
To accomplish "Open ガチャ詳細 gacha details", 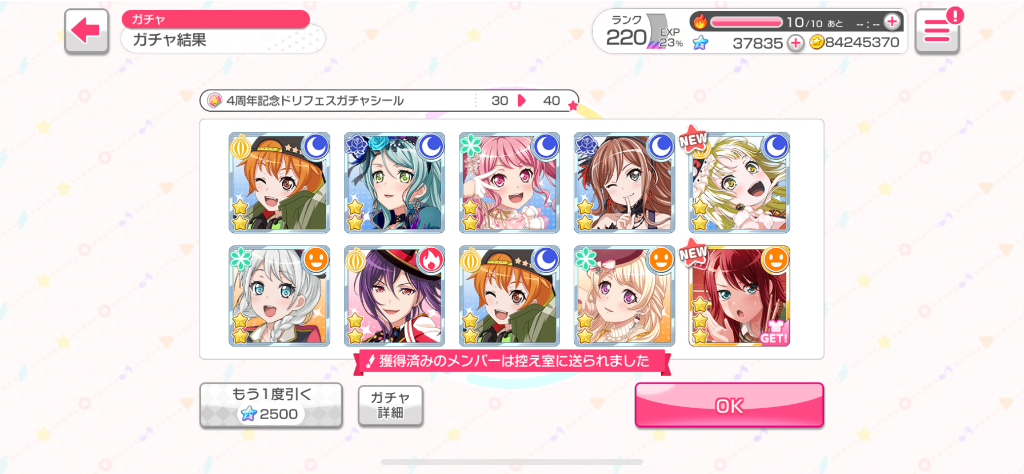I will coord(391,405).
